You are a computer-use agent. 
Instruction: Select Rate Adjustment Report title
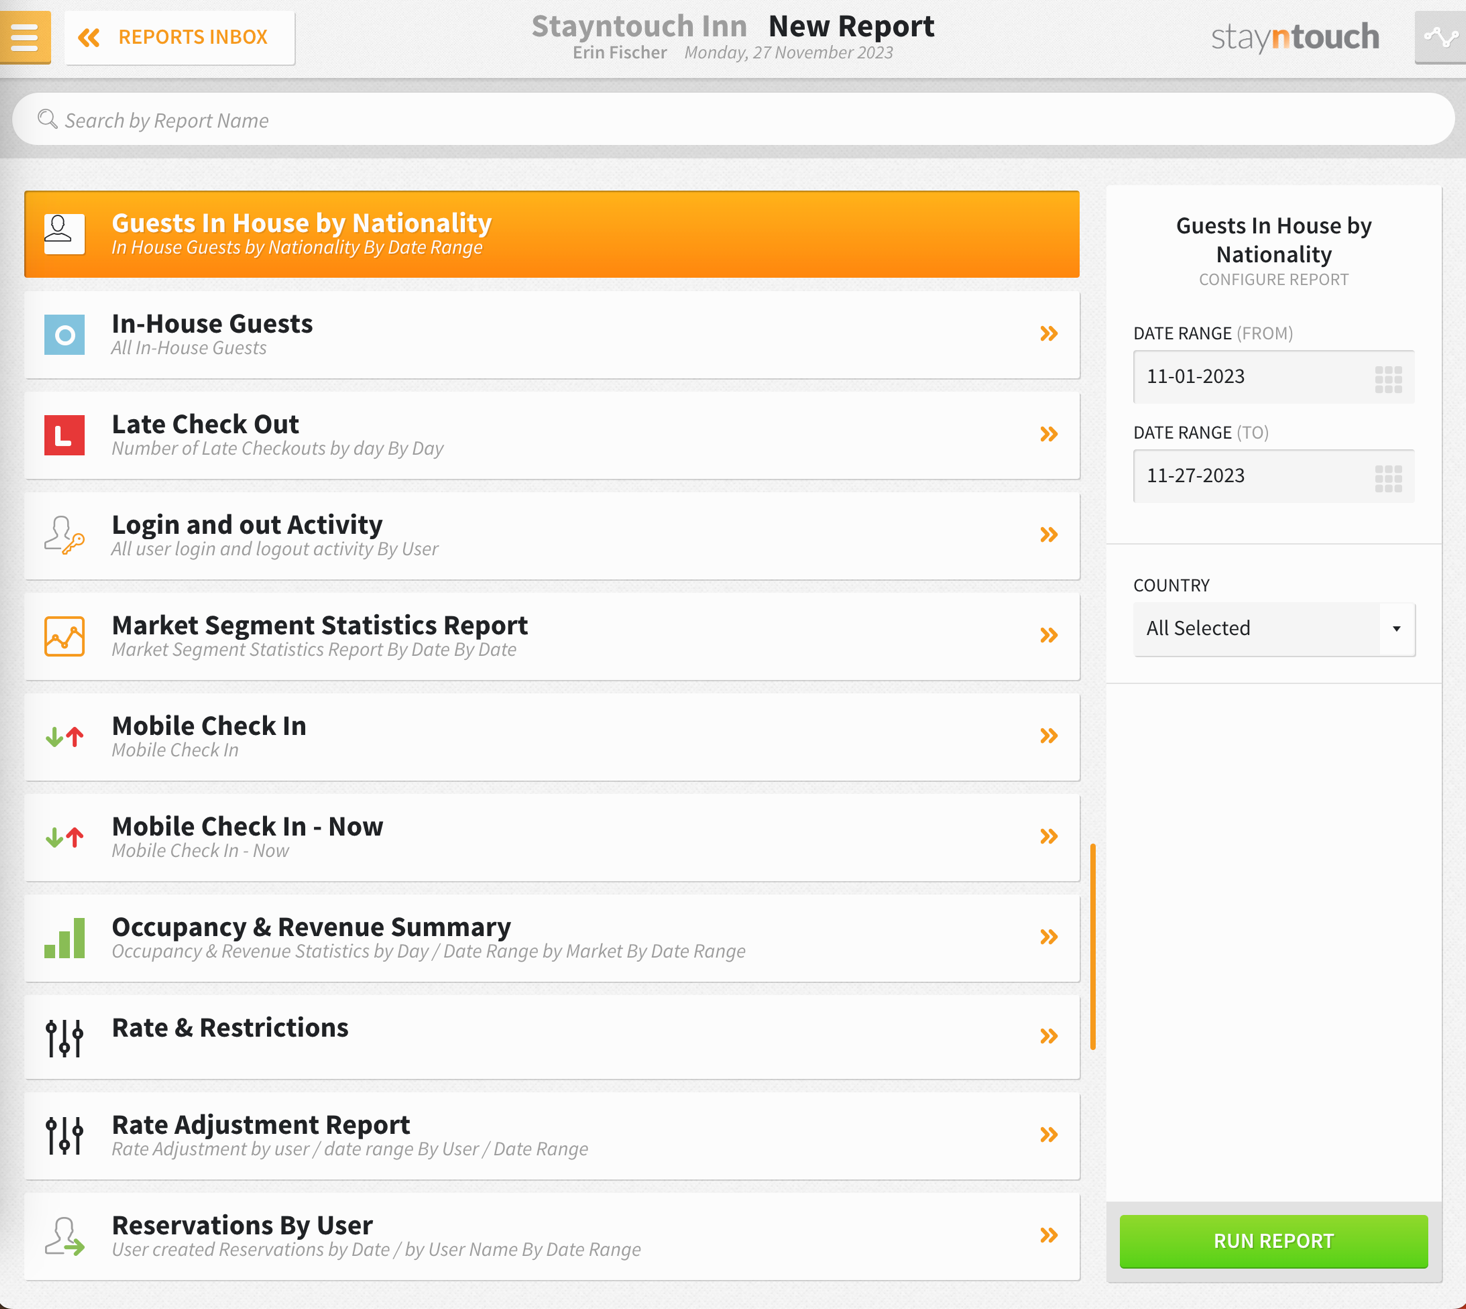tap(261, 1125)
